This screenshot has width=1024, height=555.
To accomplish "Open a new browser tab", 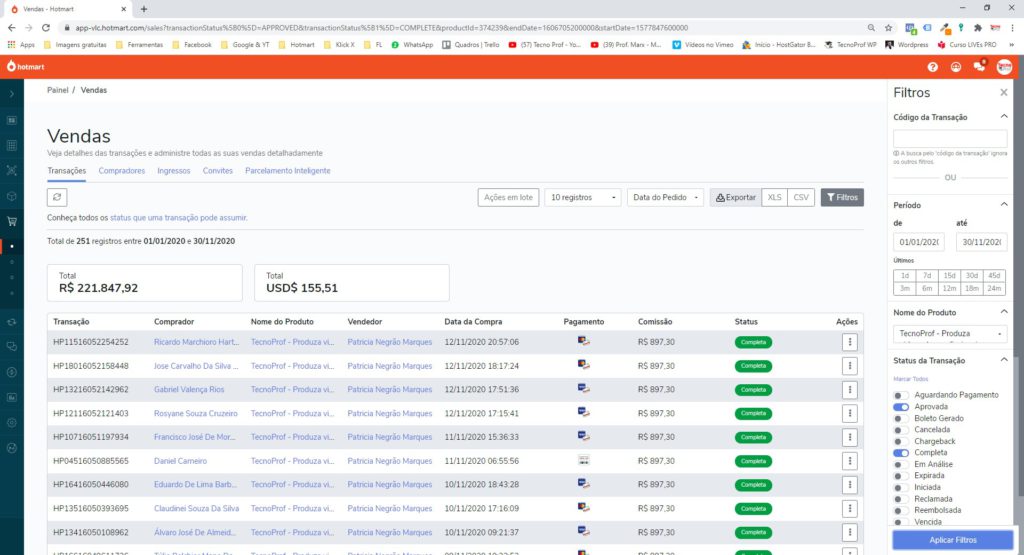I will click(144, 9).
